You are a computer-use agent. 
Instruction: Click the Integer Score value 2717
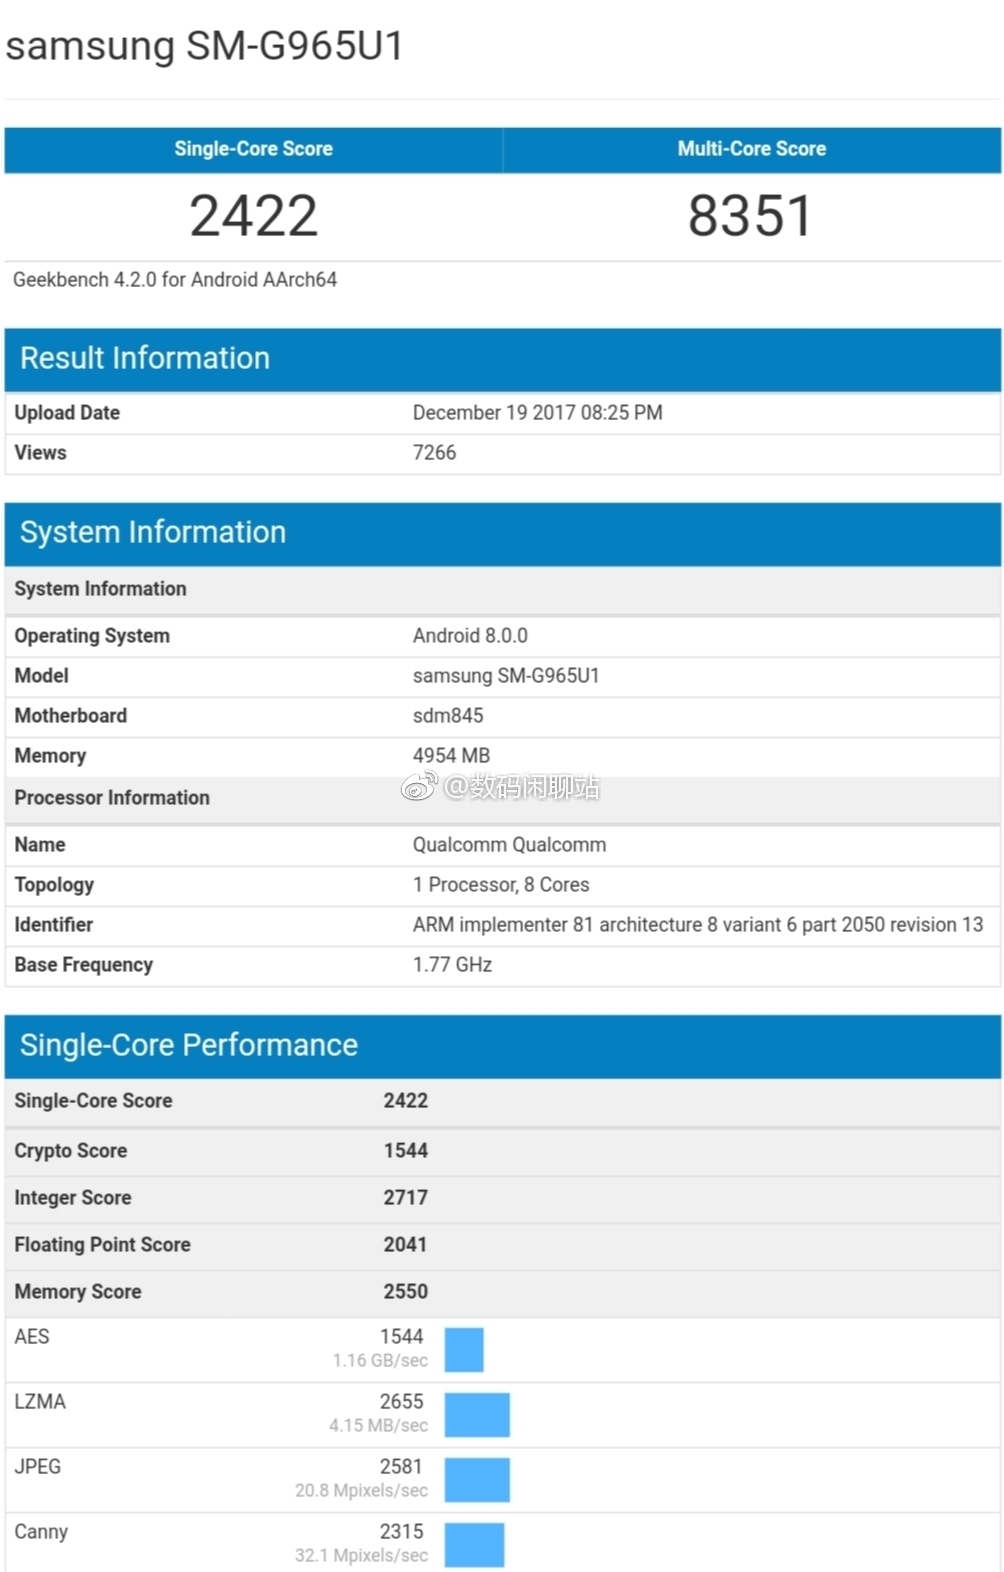click(x=406, y=1198)
